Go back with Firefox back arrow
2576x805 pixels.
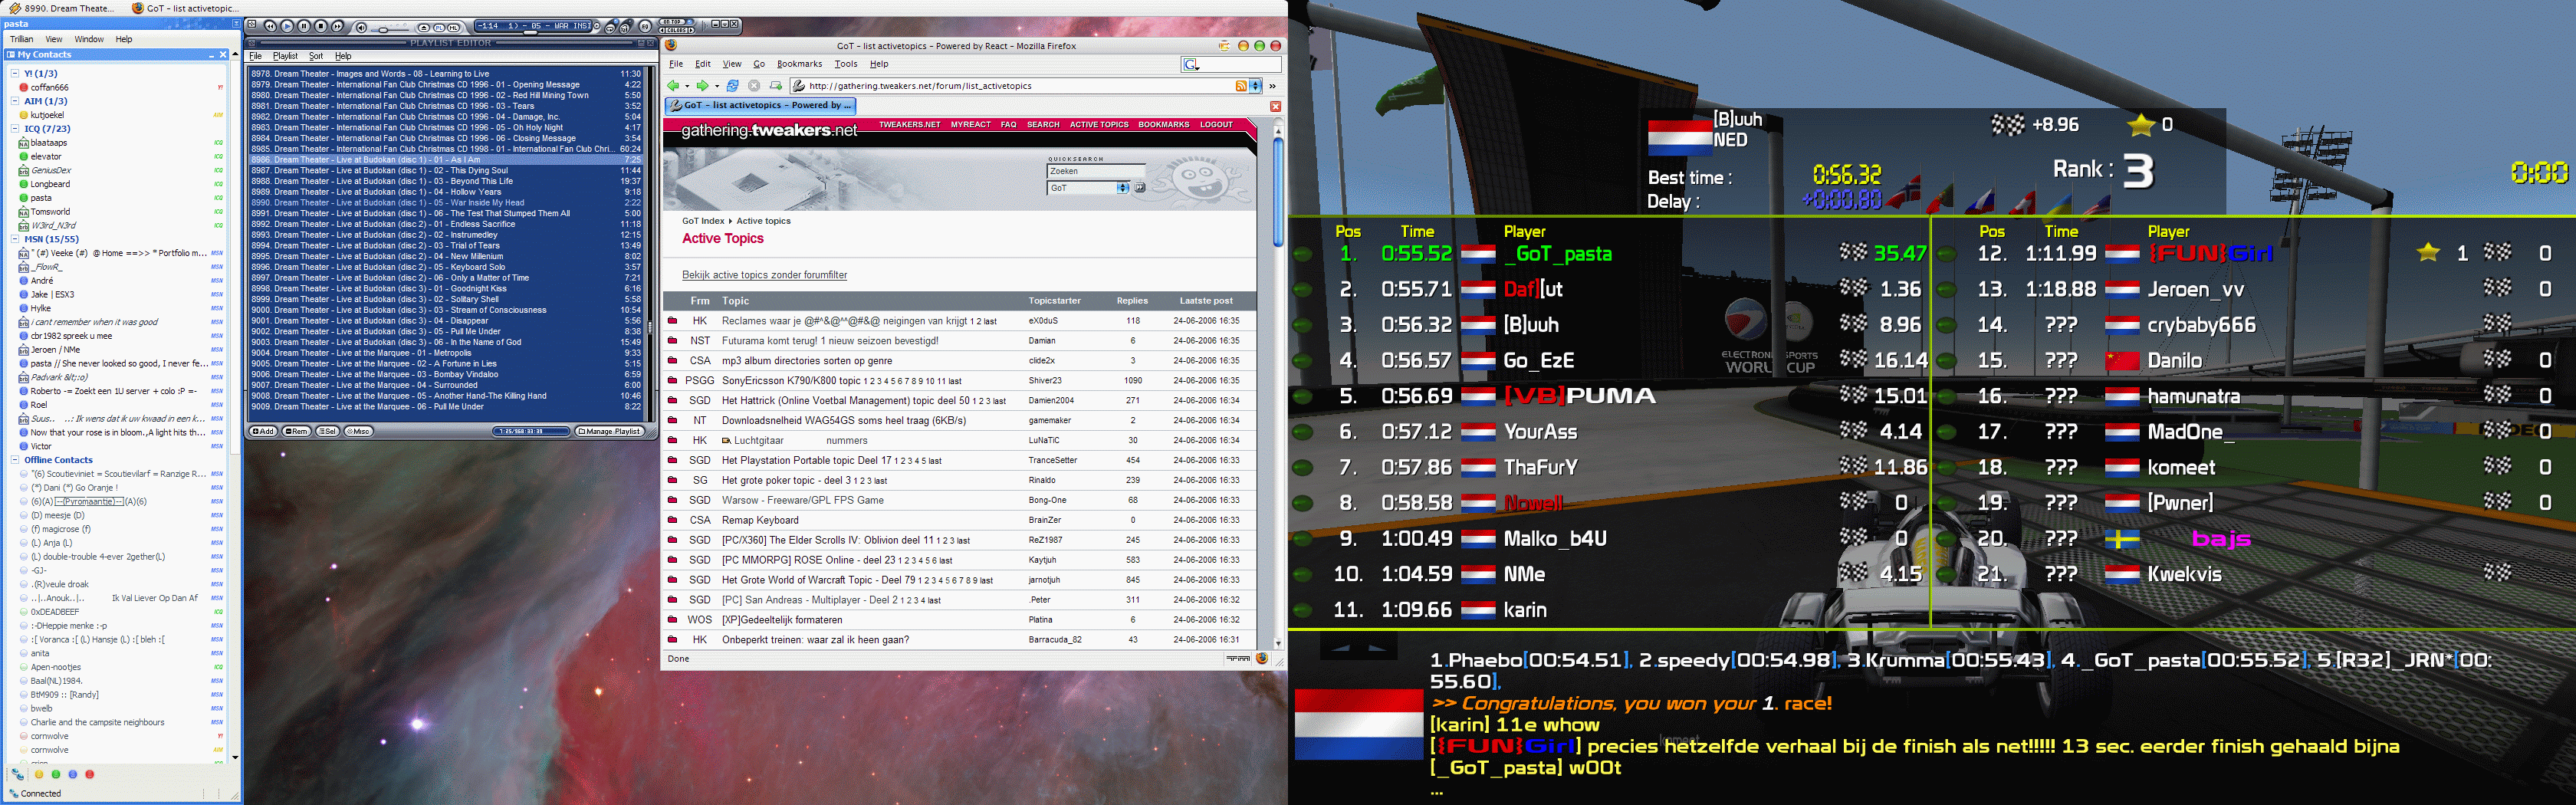[x=674, y=86]
